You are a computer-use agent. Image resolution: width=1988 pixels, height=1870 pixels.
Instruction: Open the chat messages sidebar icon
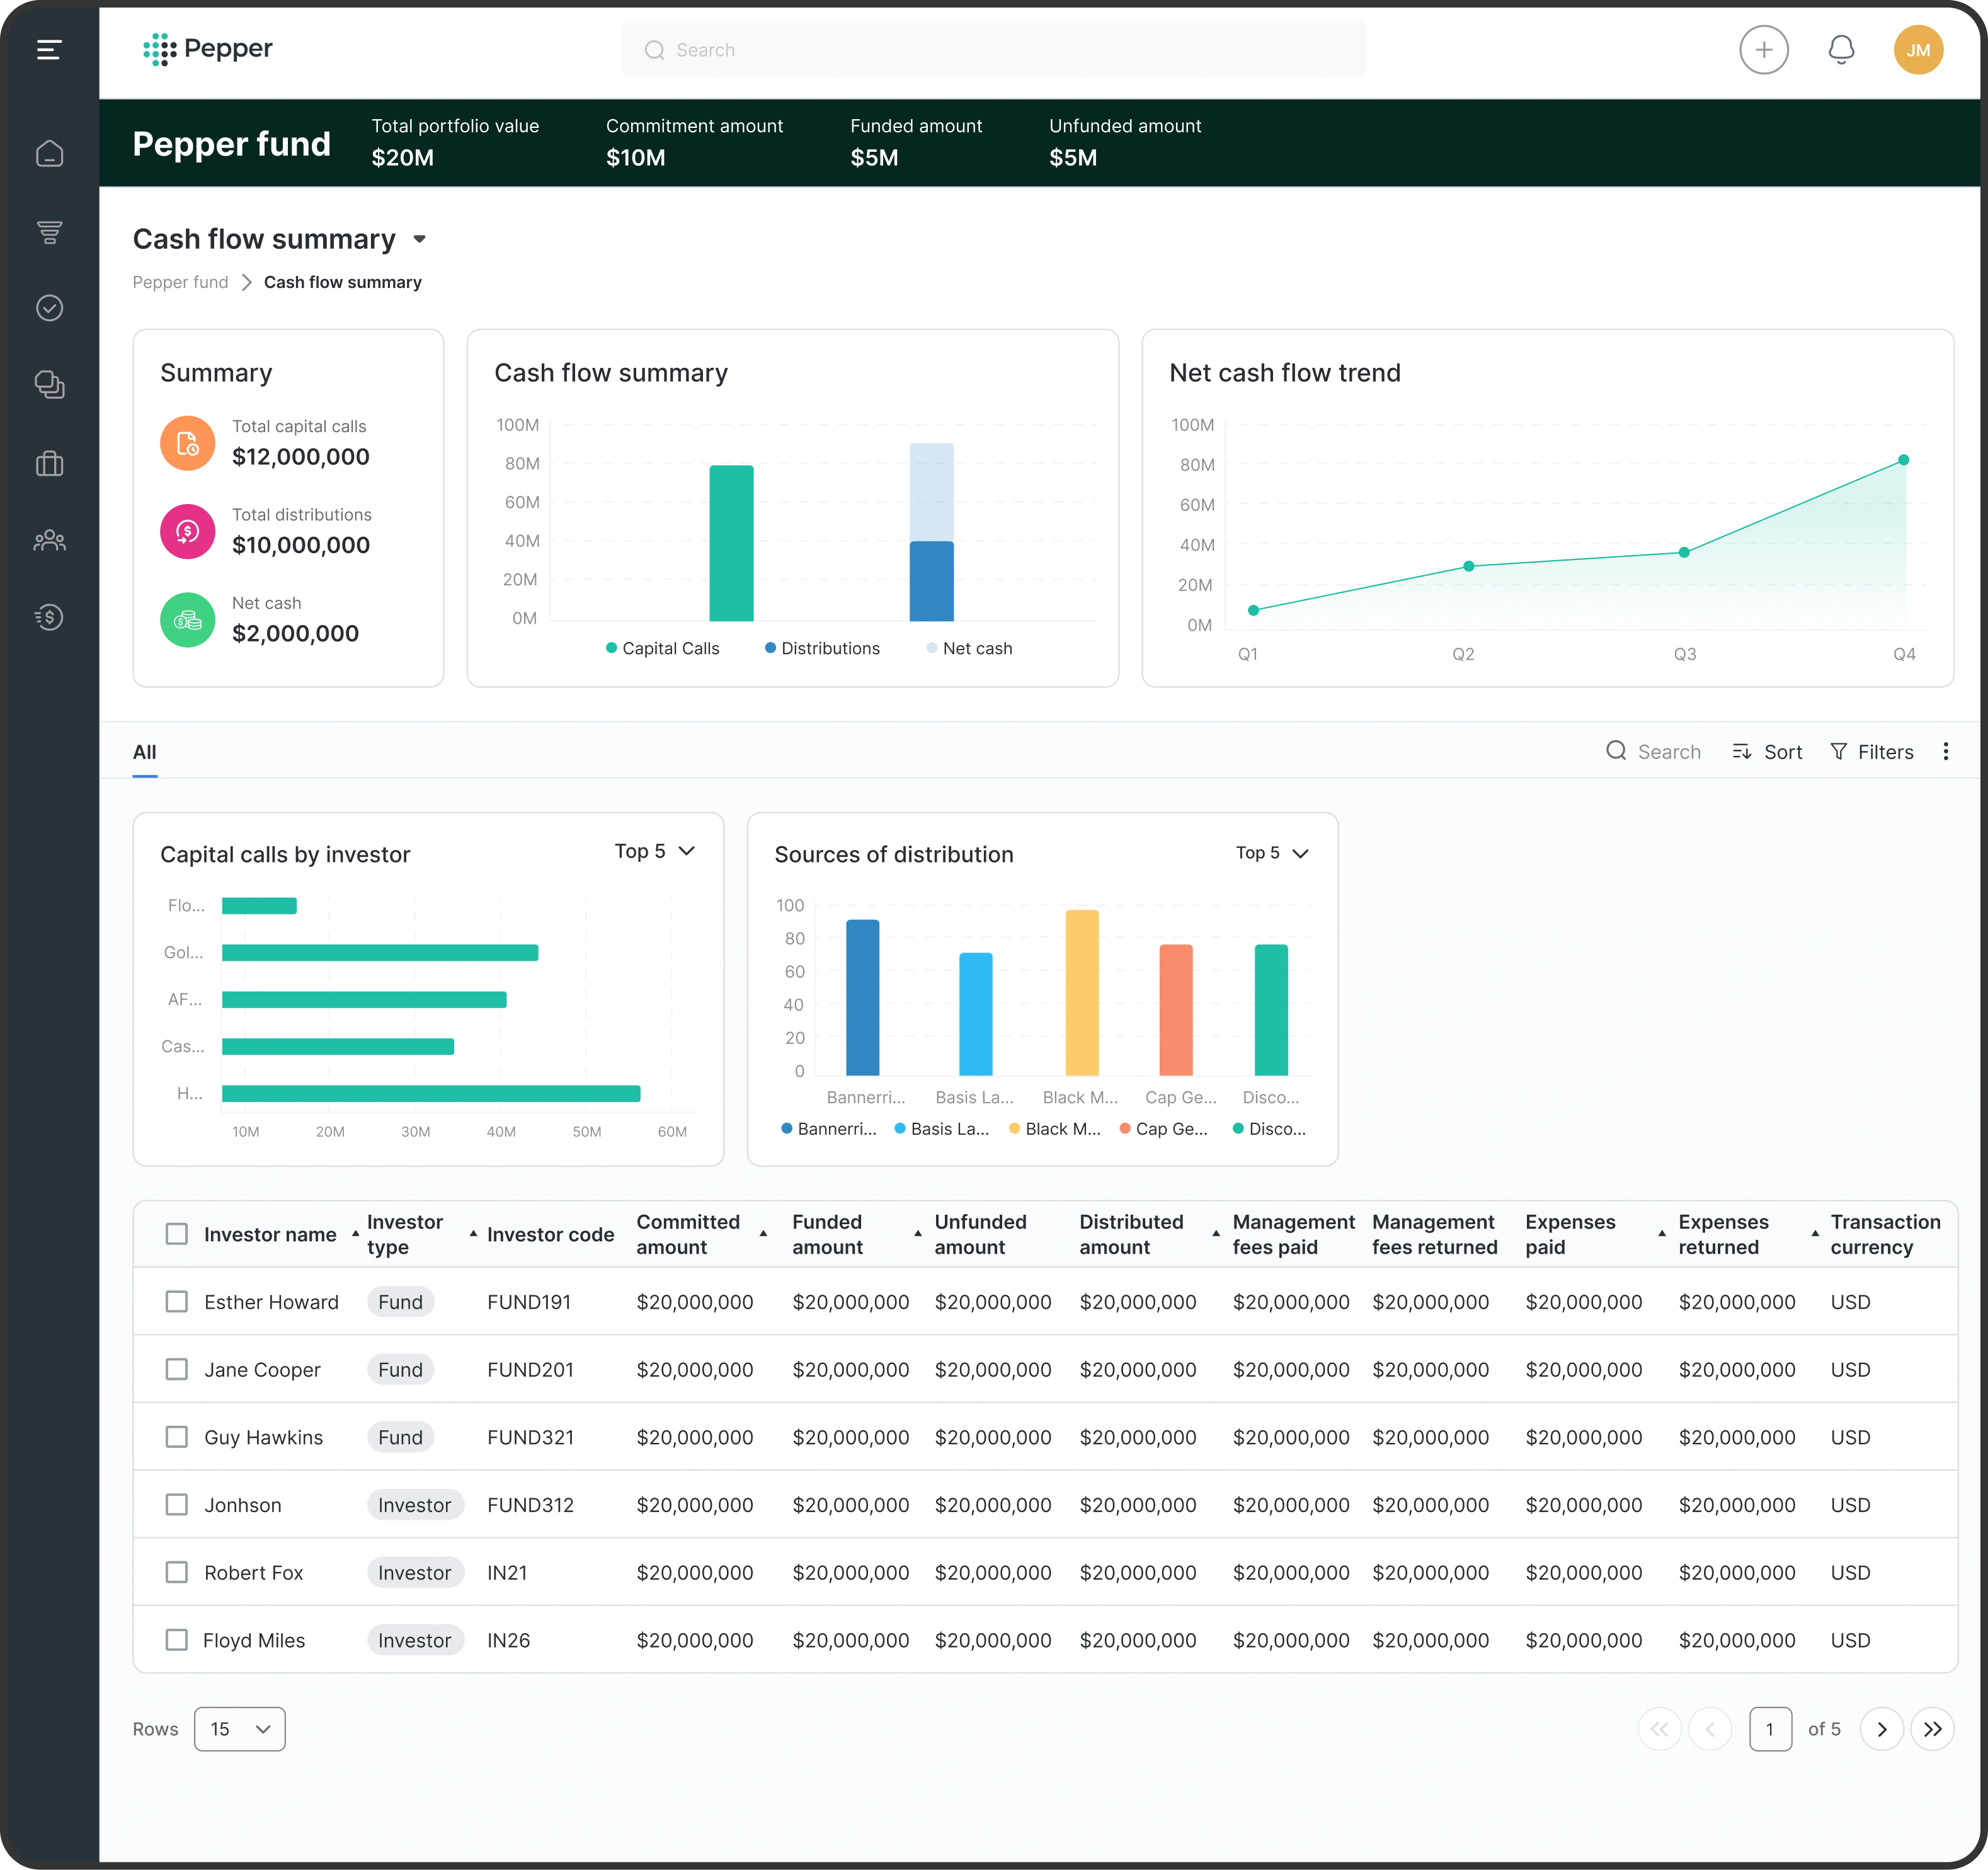pos(49,385)
